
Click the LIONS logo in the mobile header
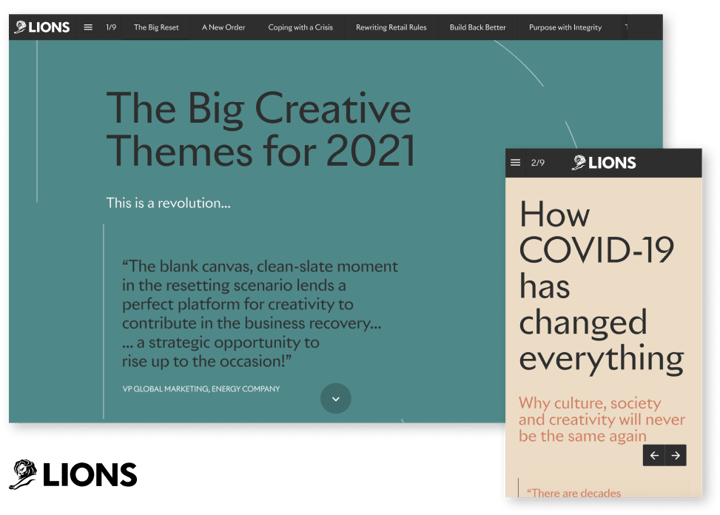click(x=603, y=163)
